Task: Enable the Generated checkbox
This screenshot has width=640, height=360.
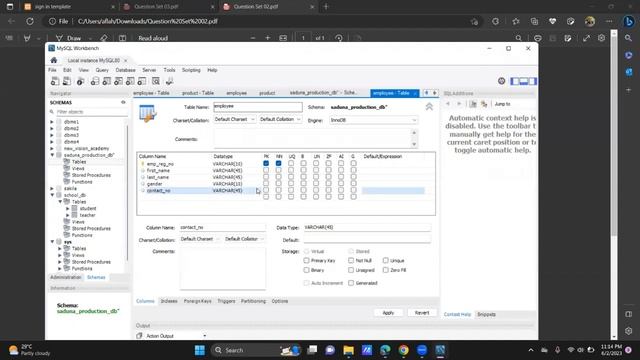Action: coord(351,283)
